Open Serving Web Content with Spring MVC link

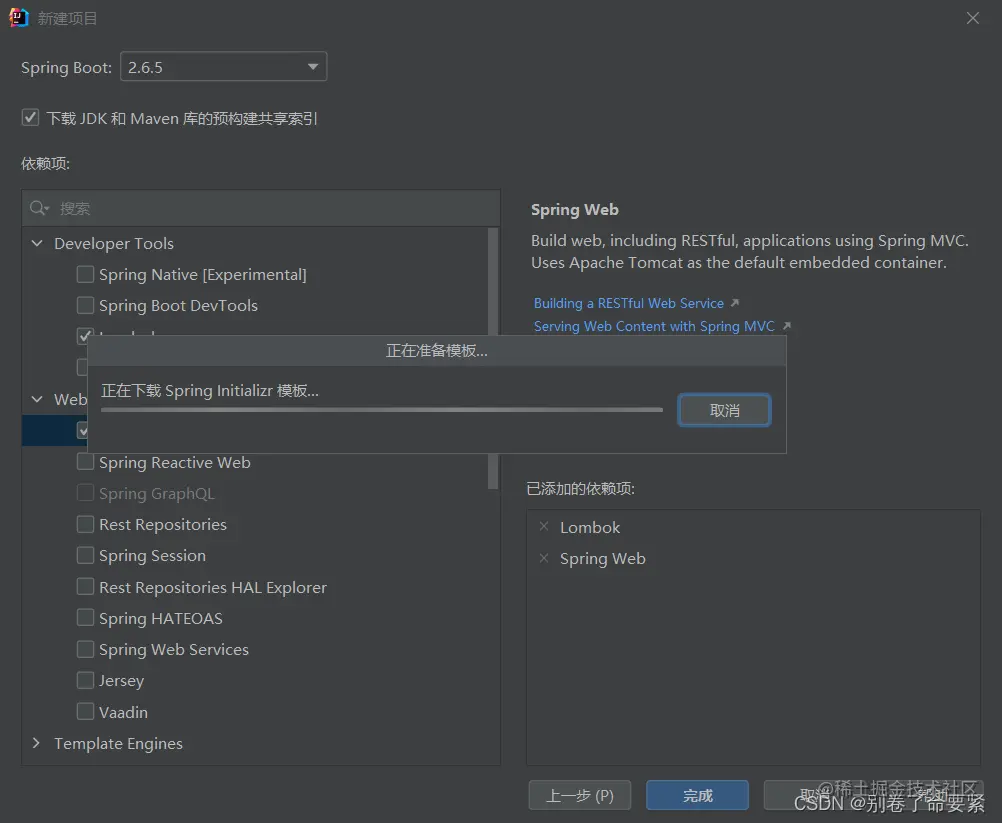coord(654,326)
